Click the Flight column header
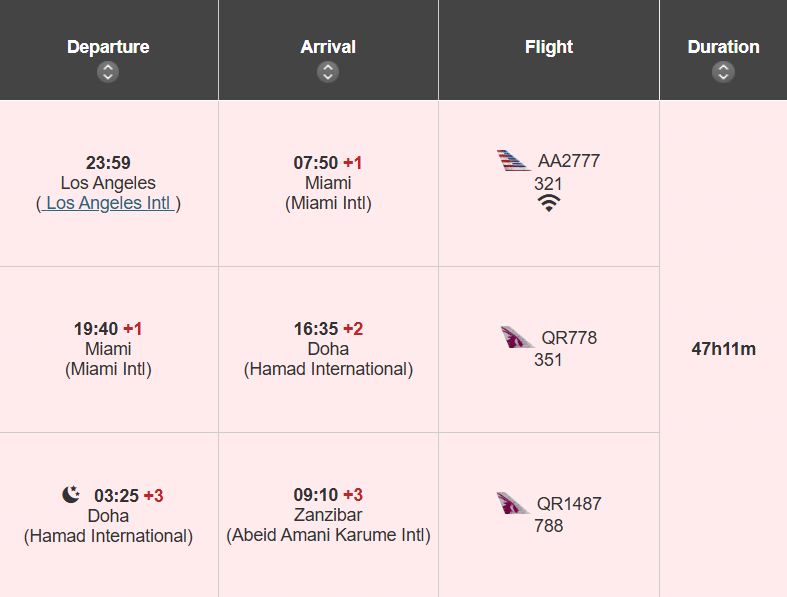The height and width of the screenshot is (597, 787). [548, 47]
